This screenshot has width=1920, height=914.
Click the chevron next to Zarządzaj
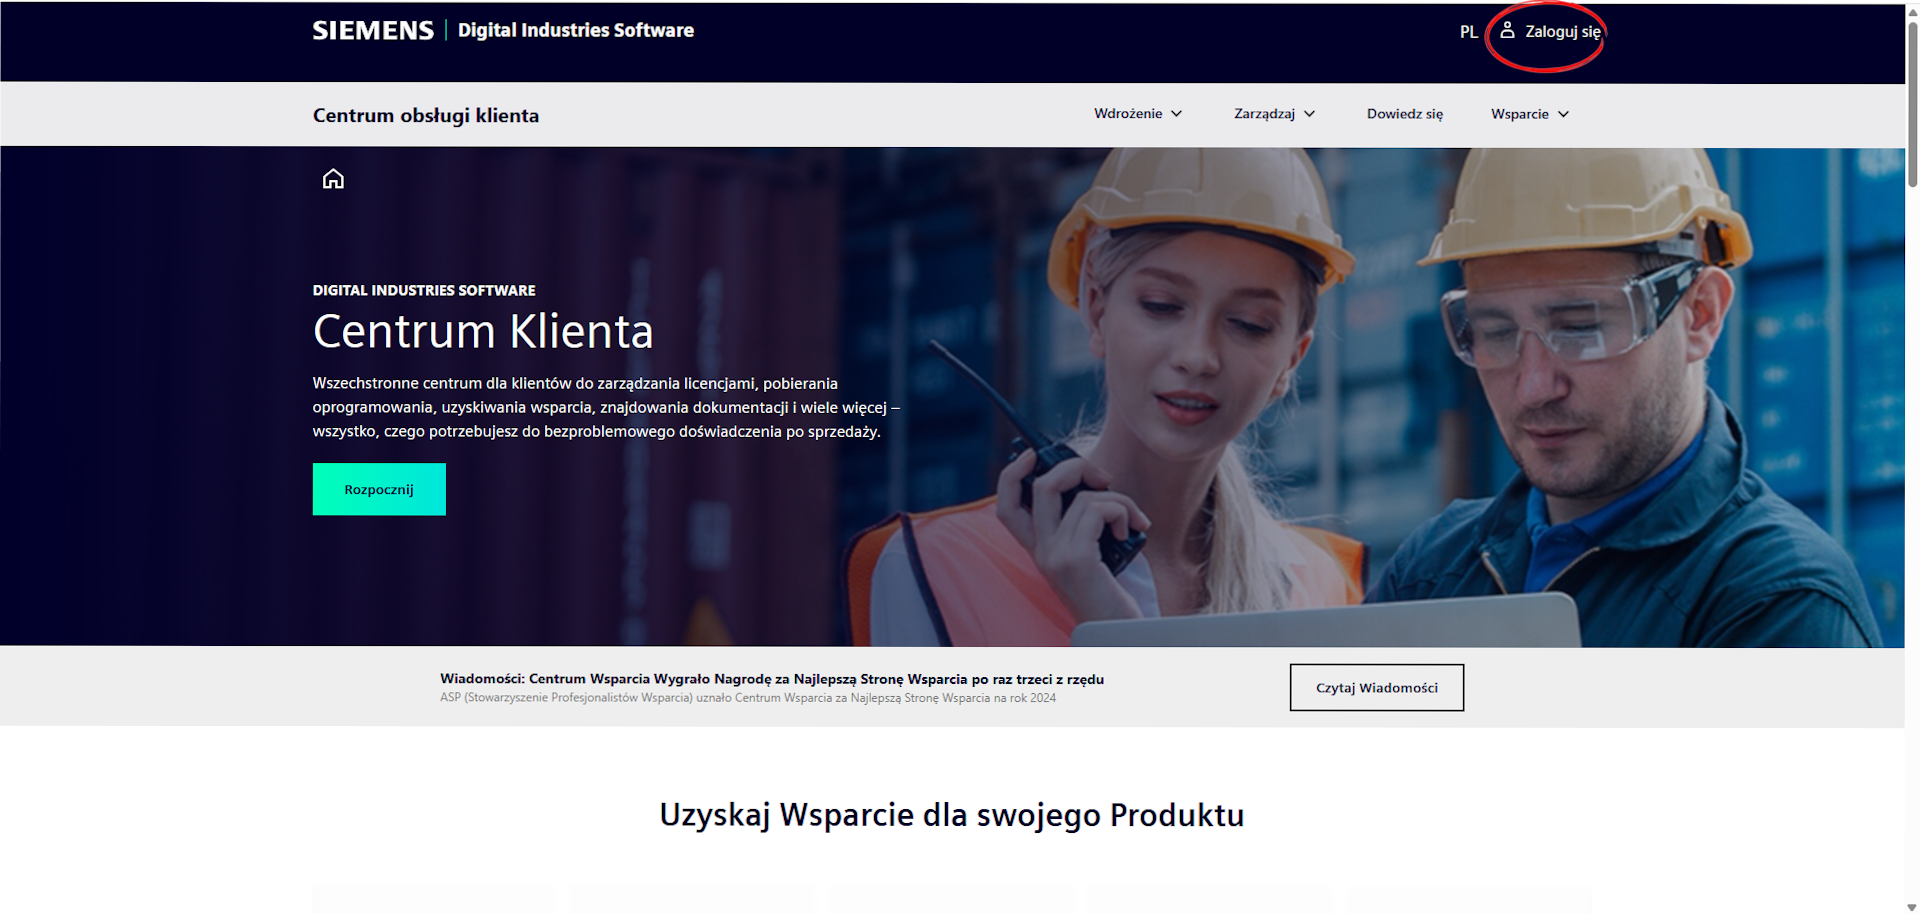(x=1310, y=114)
